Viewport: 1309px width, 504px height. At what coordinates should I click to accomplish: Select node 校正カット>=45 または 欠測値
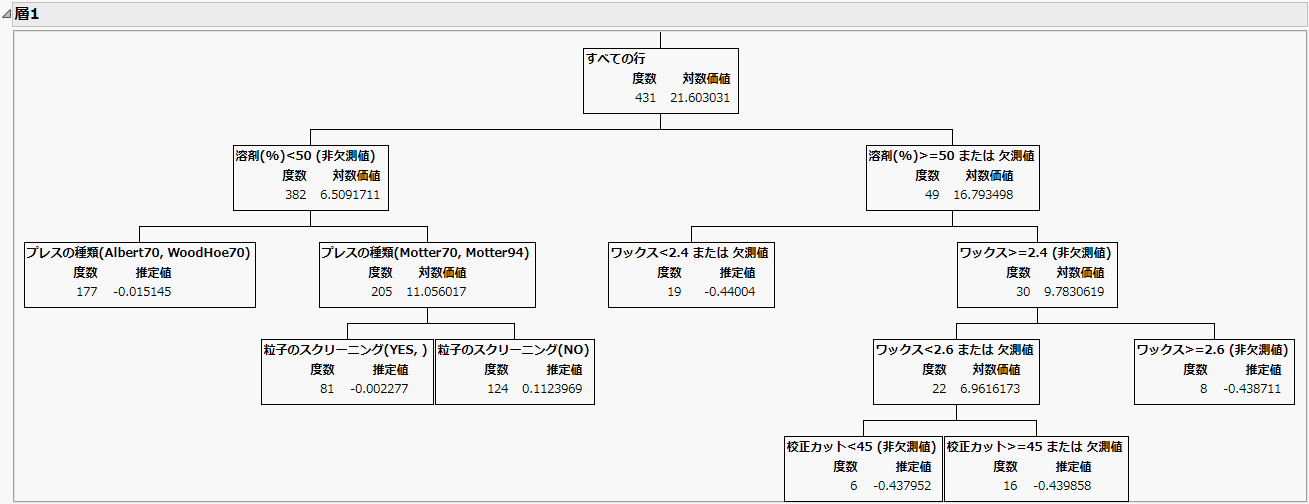[x=1034, y=446]
